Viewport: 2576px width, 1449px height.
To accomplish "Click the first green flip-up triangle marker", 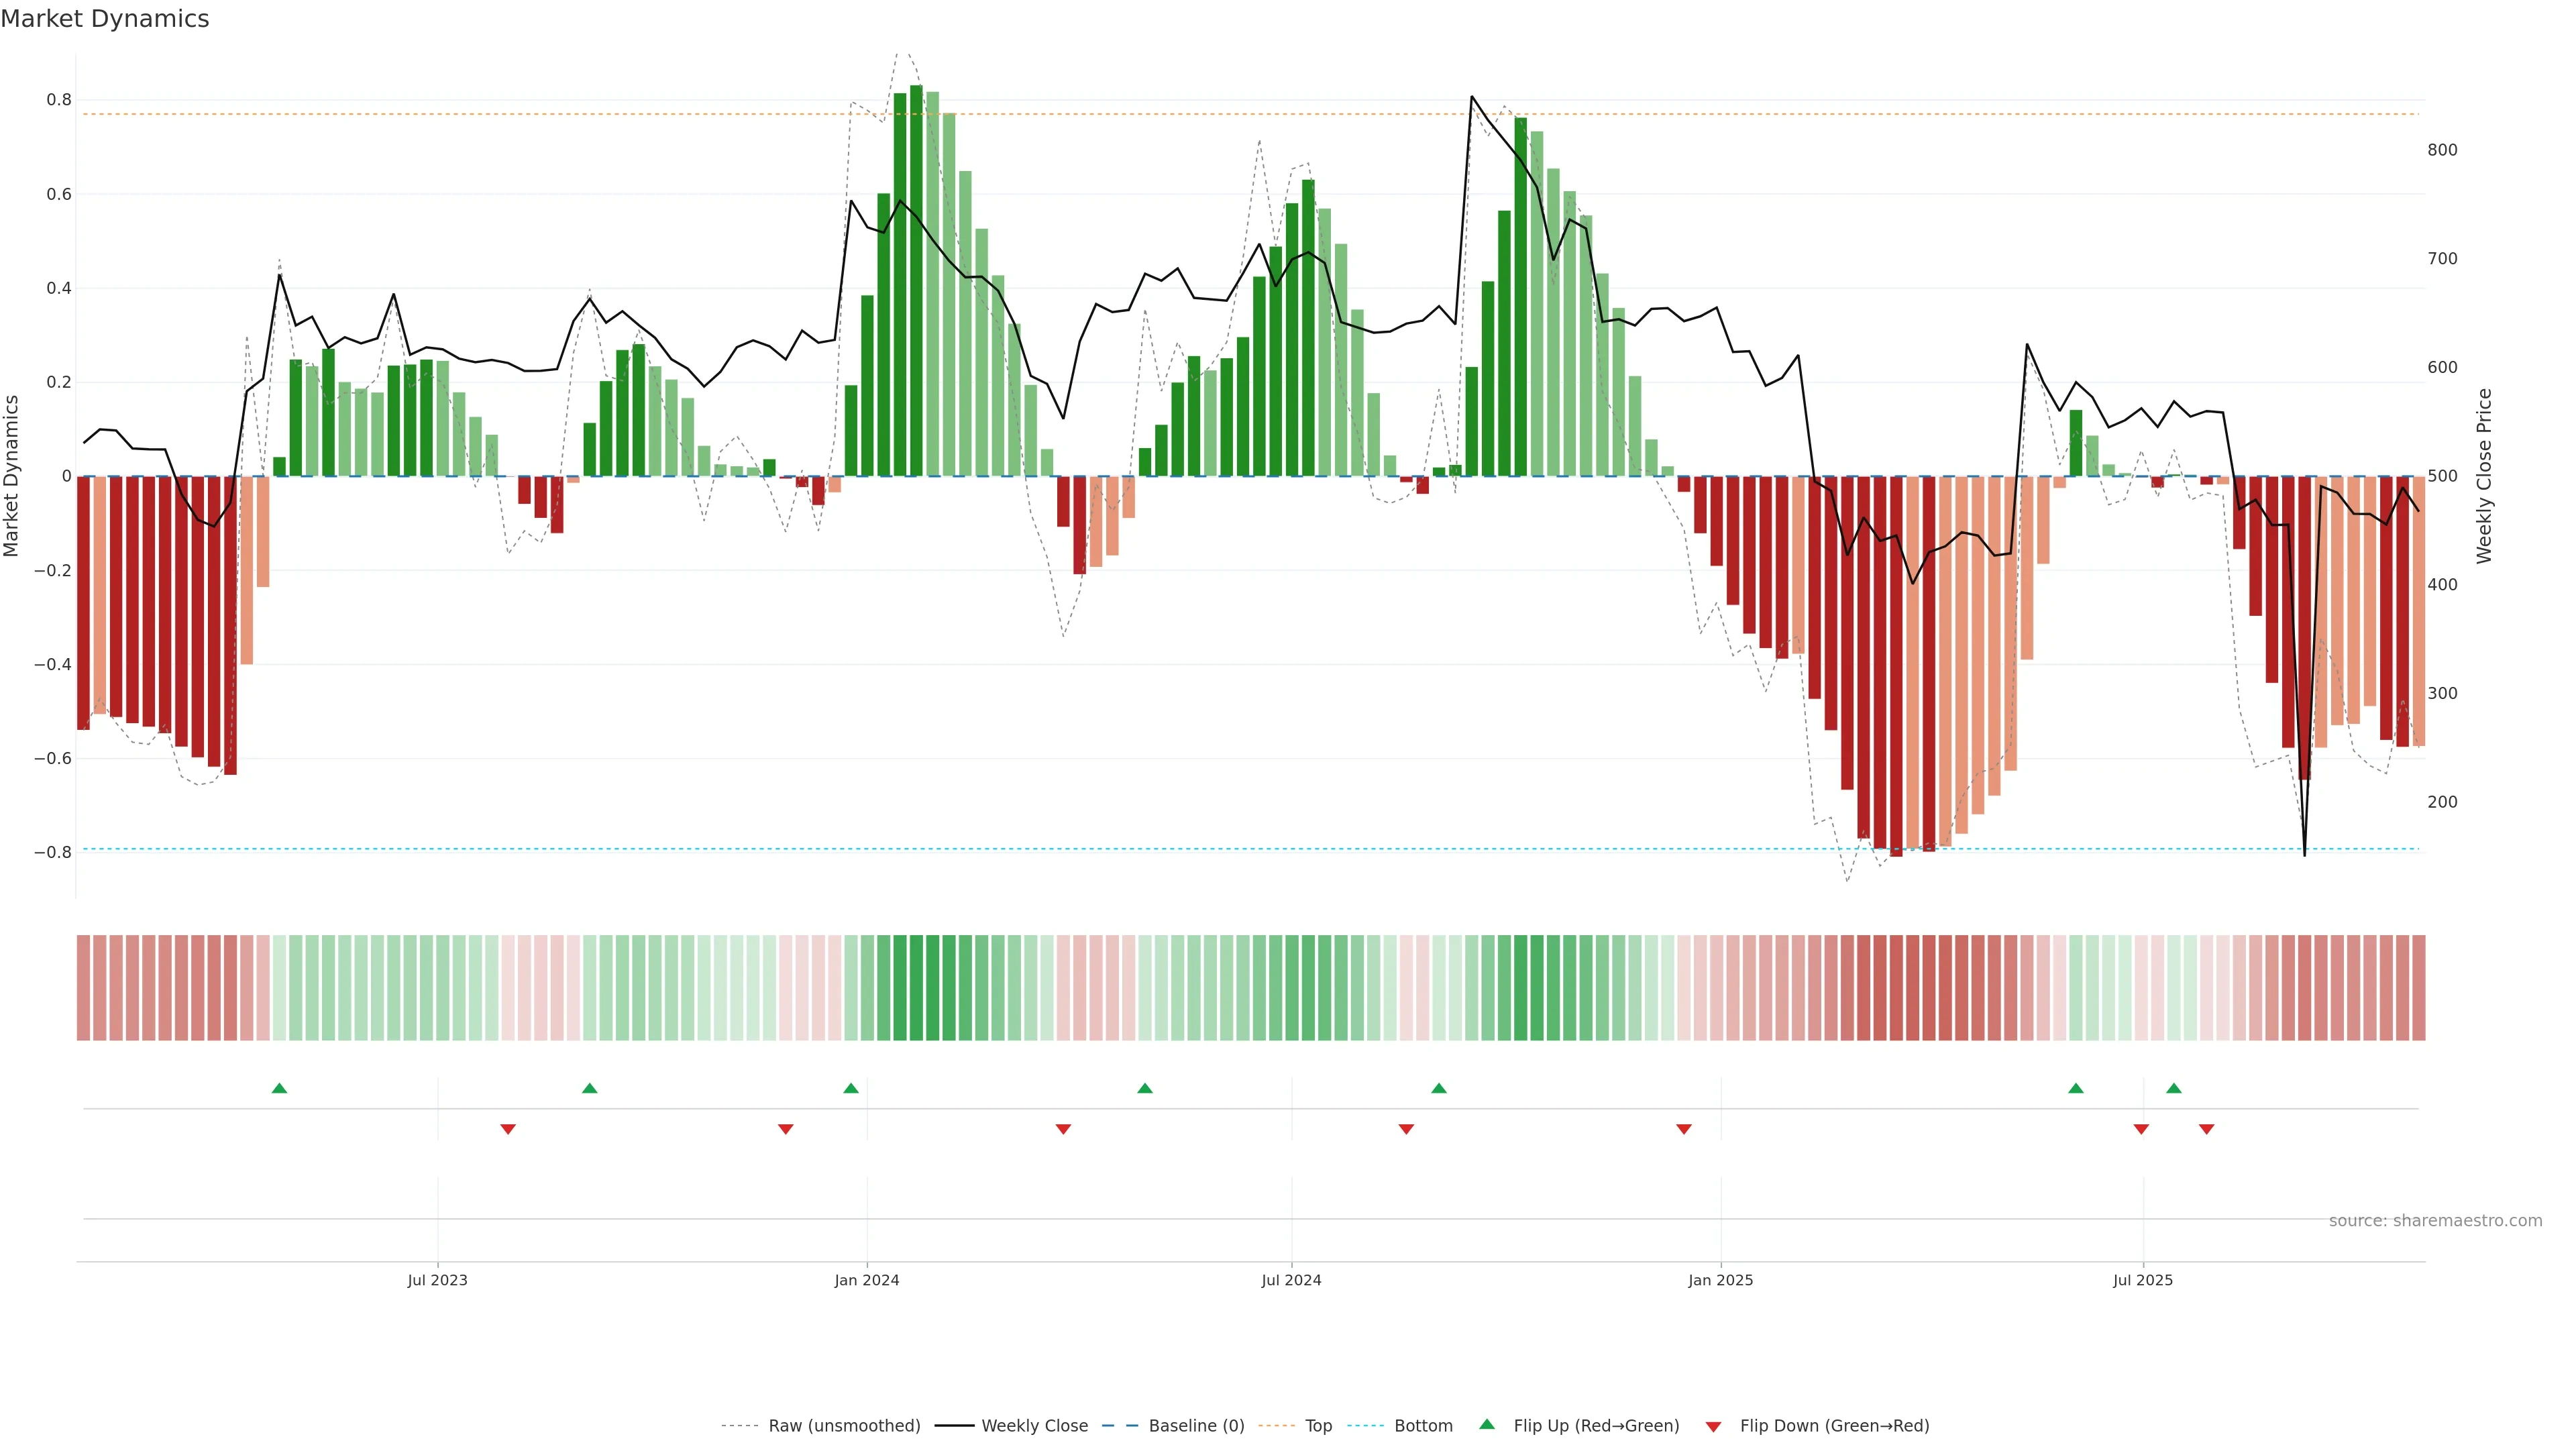I will pos(279,1088).
